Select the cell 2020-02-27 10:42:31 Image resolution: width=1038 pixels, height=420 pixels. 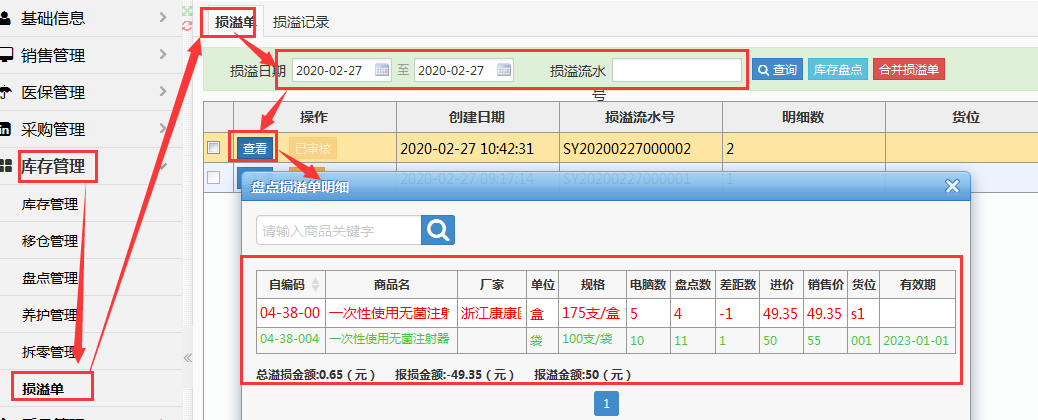478,148
